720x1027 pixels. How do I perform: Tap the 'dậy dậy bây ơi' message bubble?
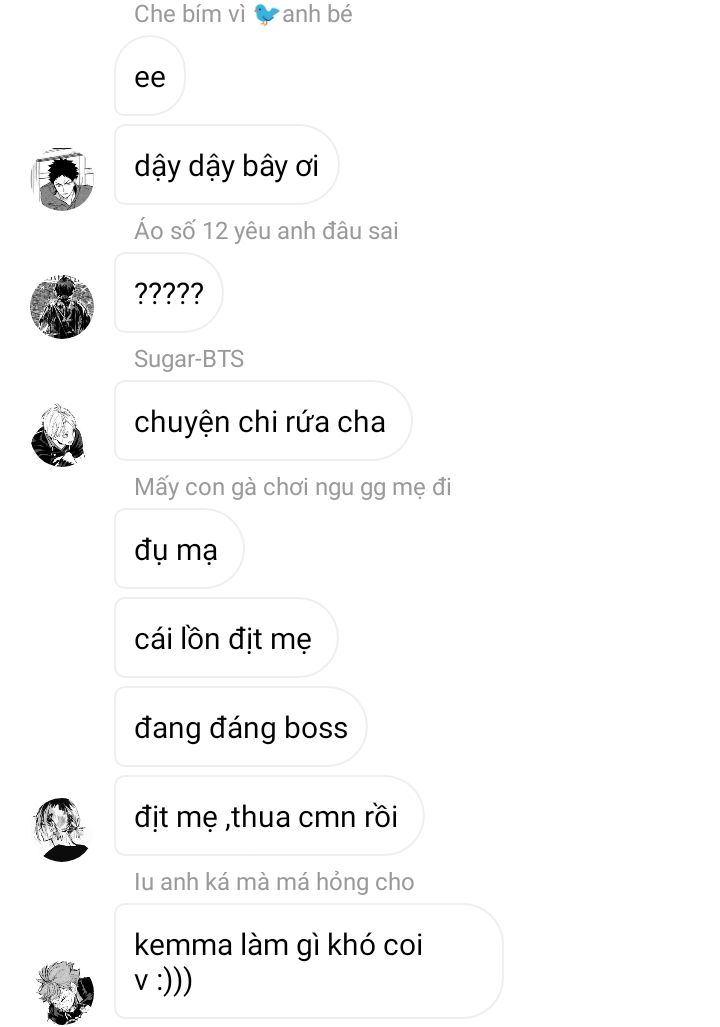[x=227, y=165]
